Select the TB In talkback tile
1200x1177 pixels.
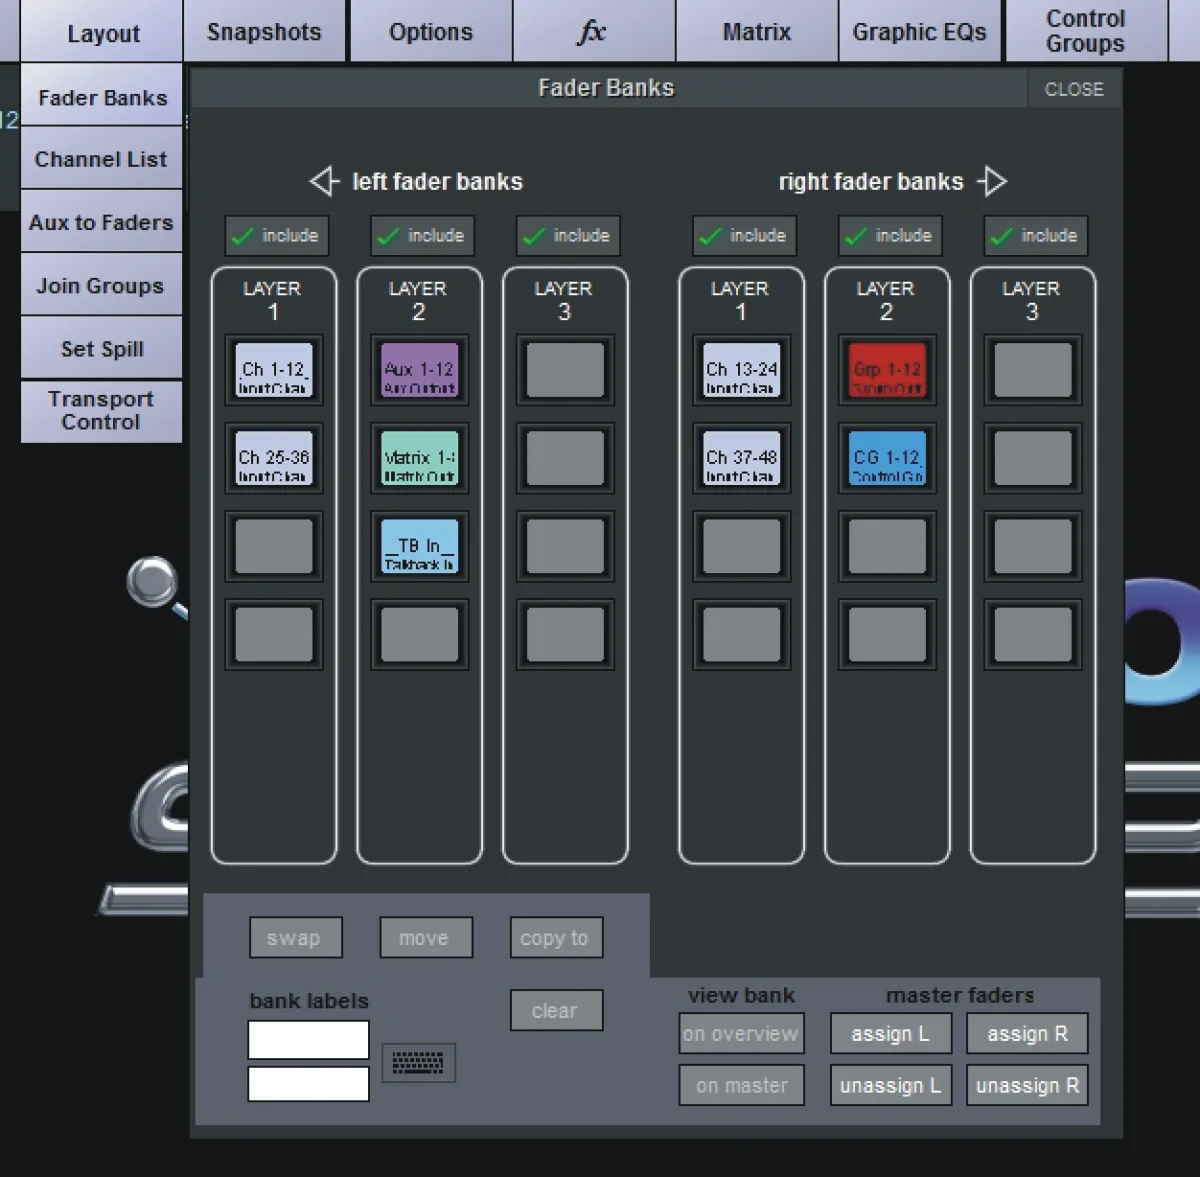[420, 546]
